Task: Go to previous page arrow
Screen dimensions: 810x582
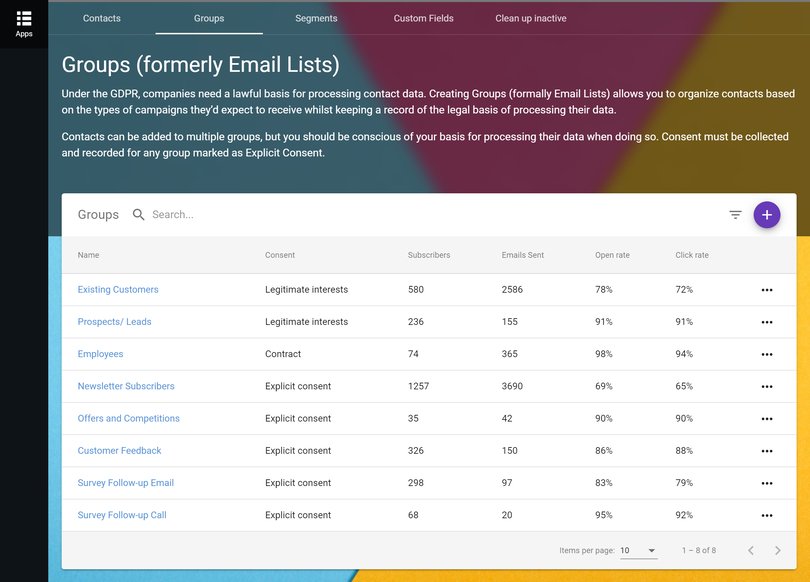Action: point(750,551)
